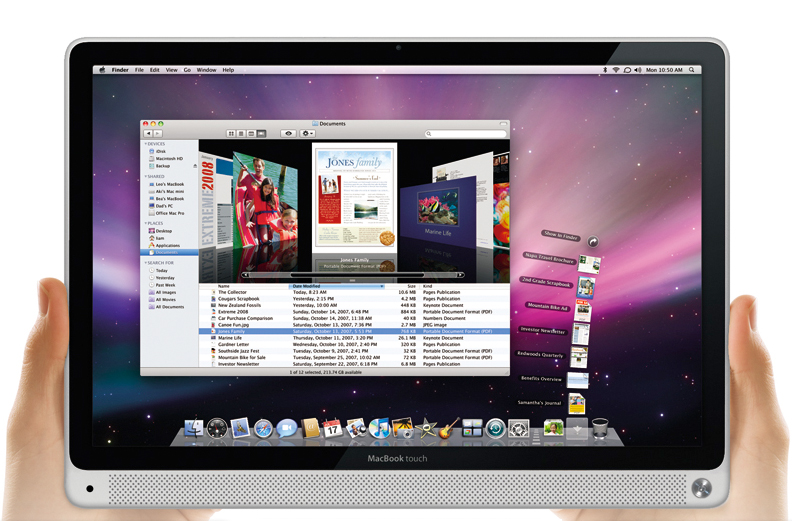Open Safari from the Dock
Image resolution: width=792 pixels, height=521 pixels.
(x=263, y=430)
